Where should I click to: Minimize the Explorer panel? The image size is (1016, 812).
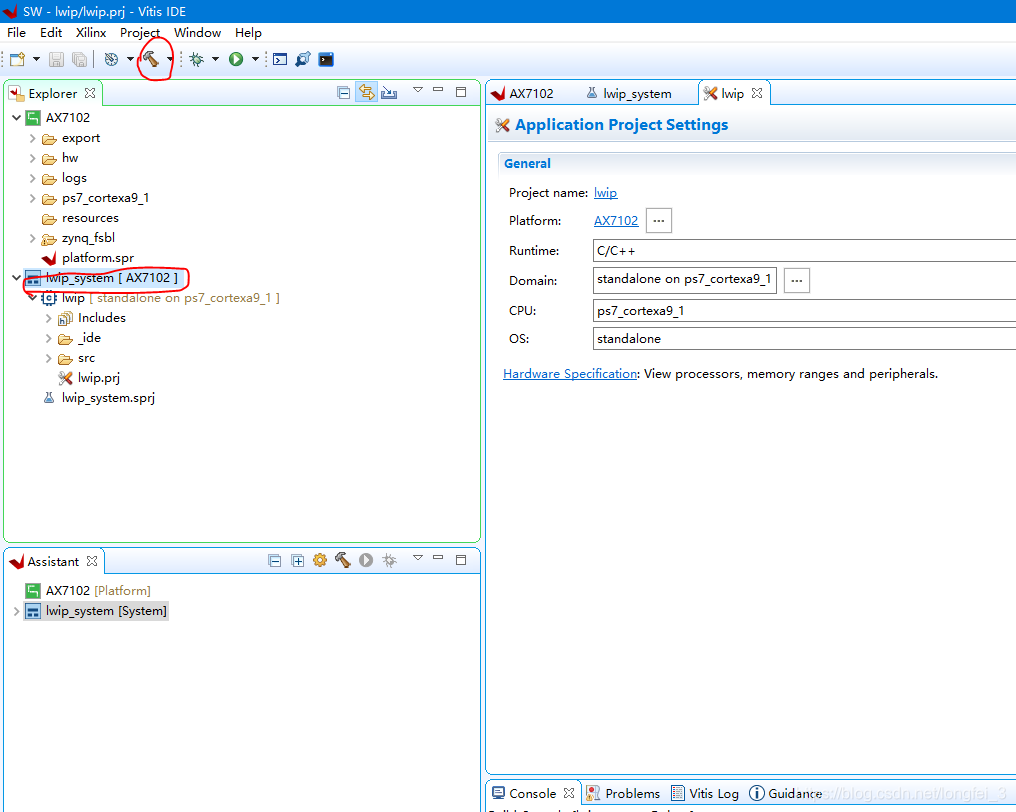(x=438, y=90)
